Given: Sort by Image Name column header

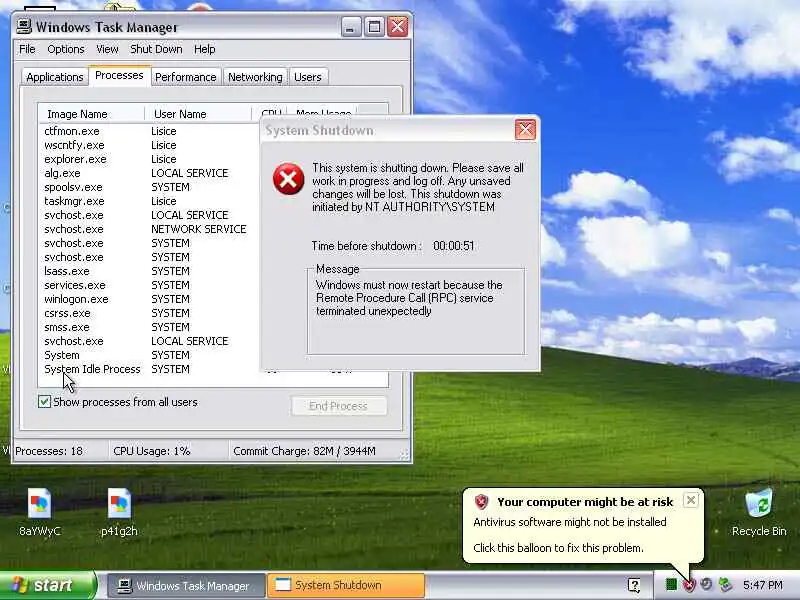Looking at the screenshot, I should (x=91, y=114).
